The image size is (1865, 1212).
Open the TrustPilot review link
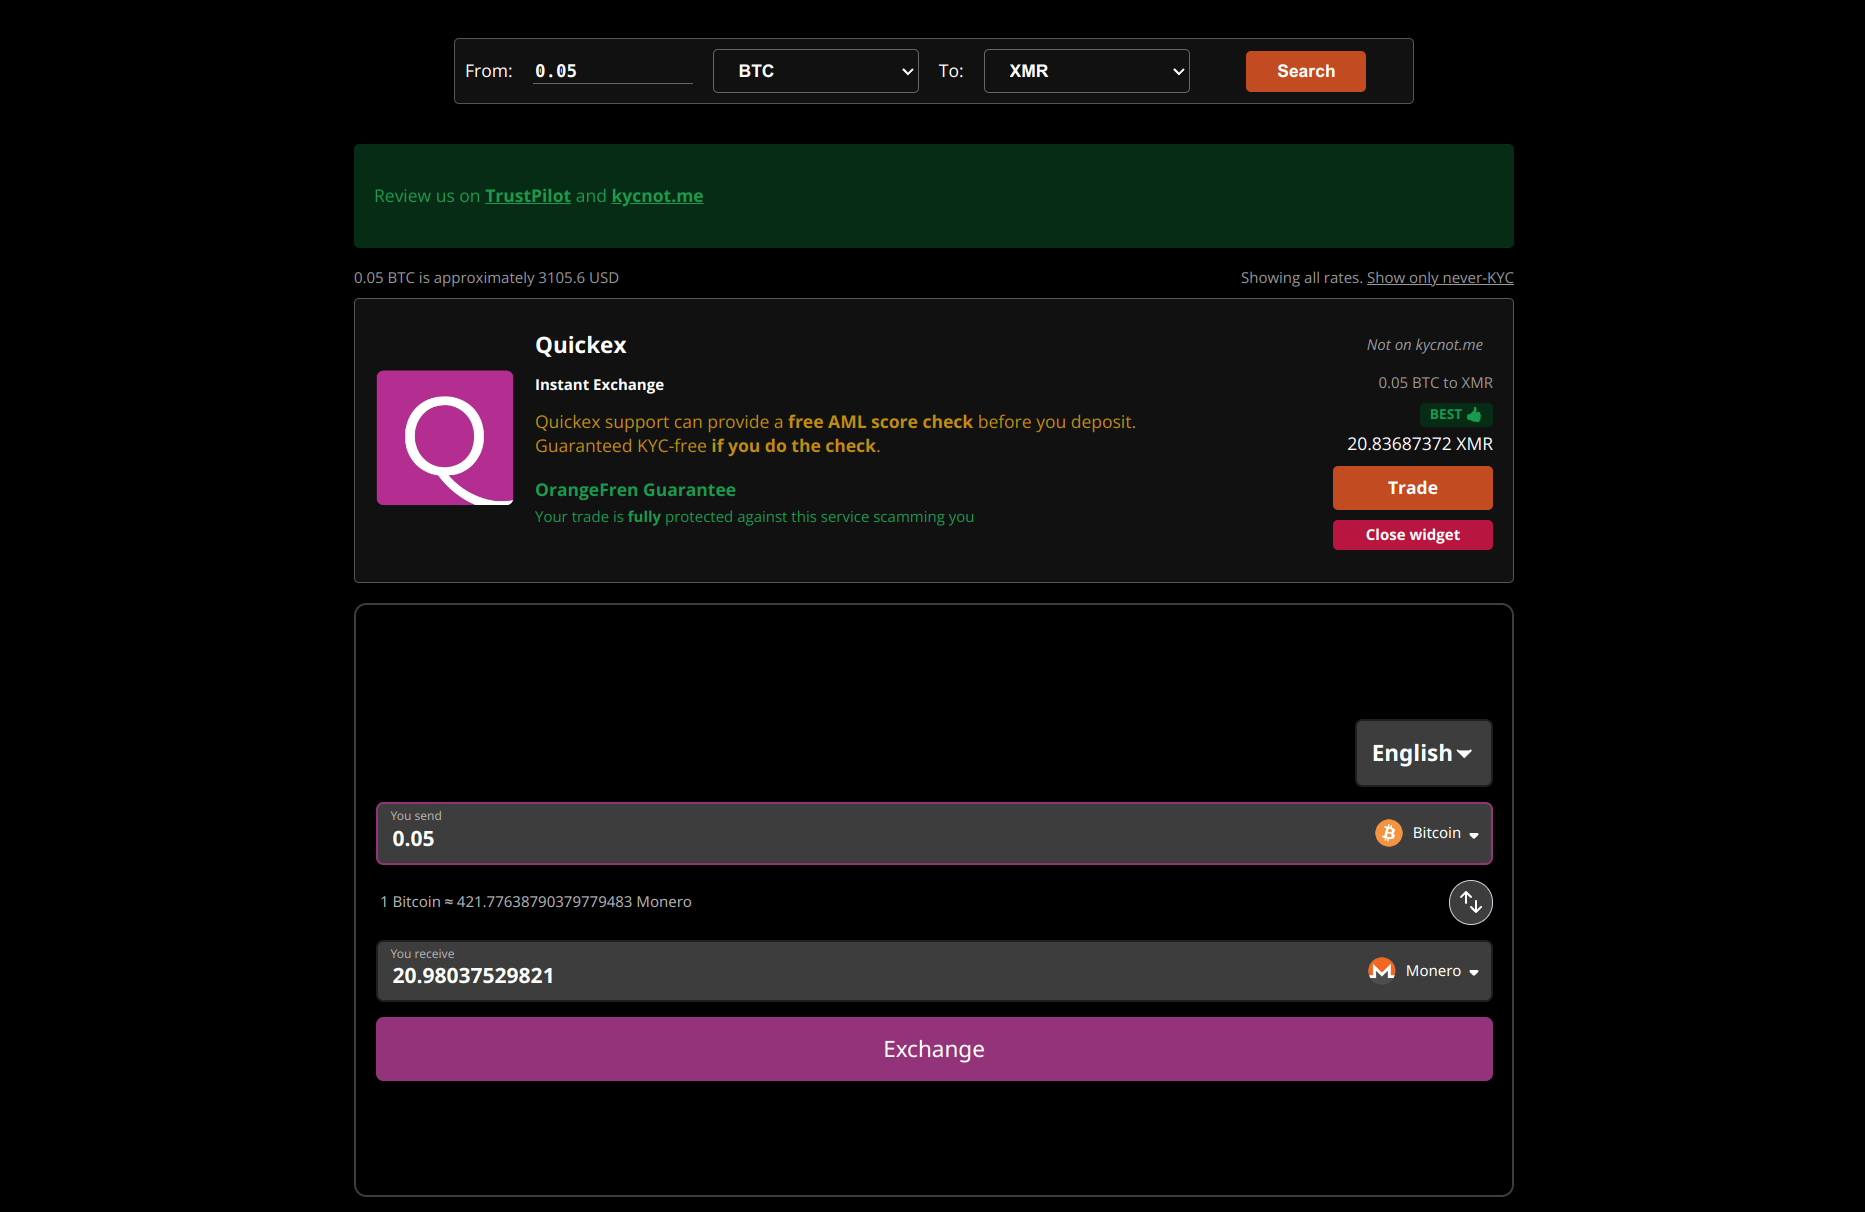click(x=528, y=196)
